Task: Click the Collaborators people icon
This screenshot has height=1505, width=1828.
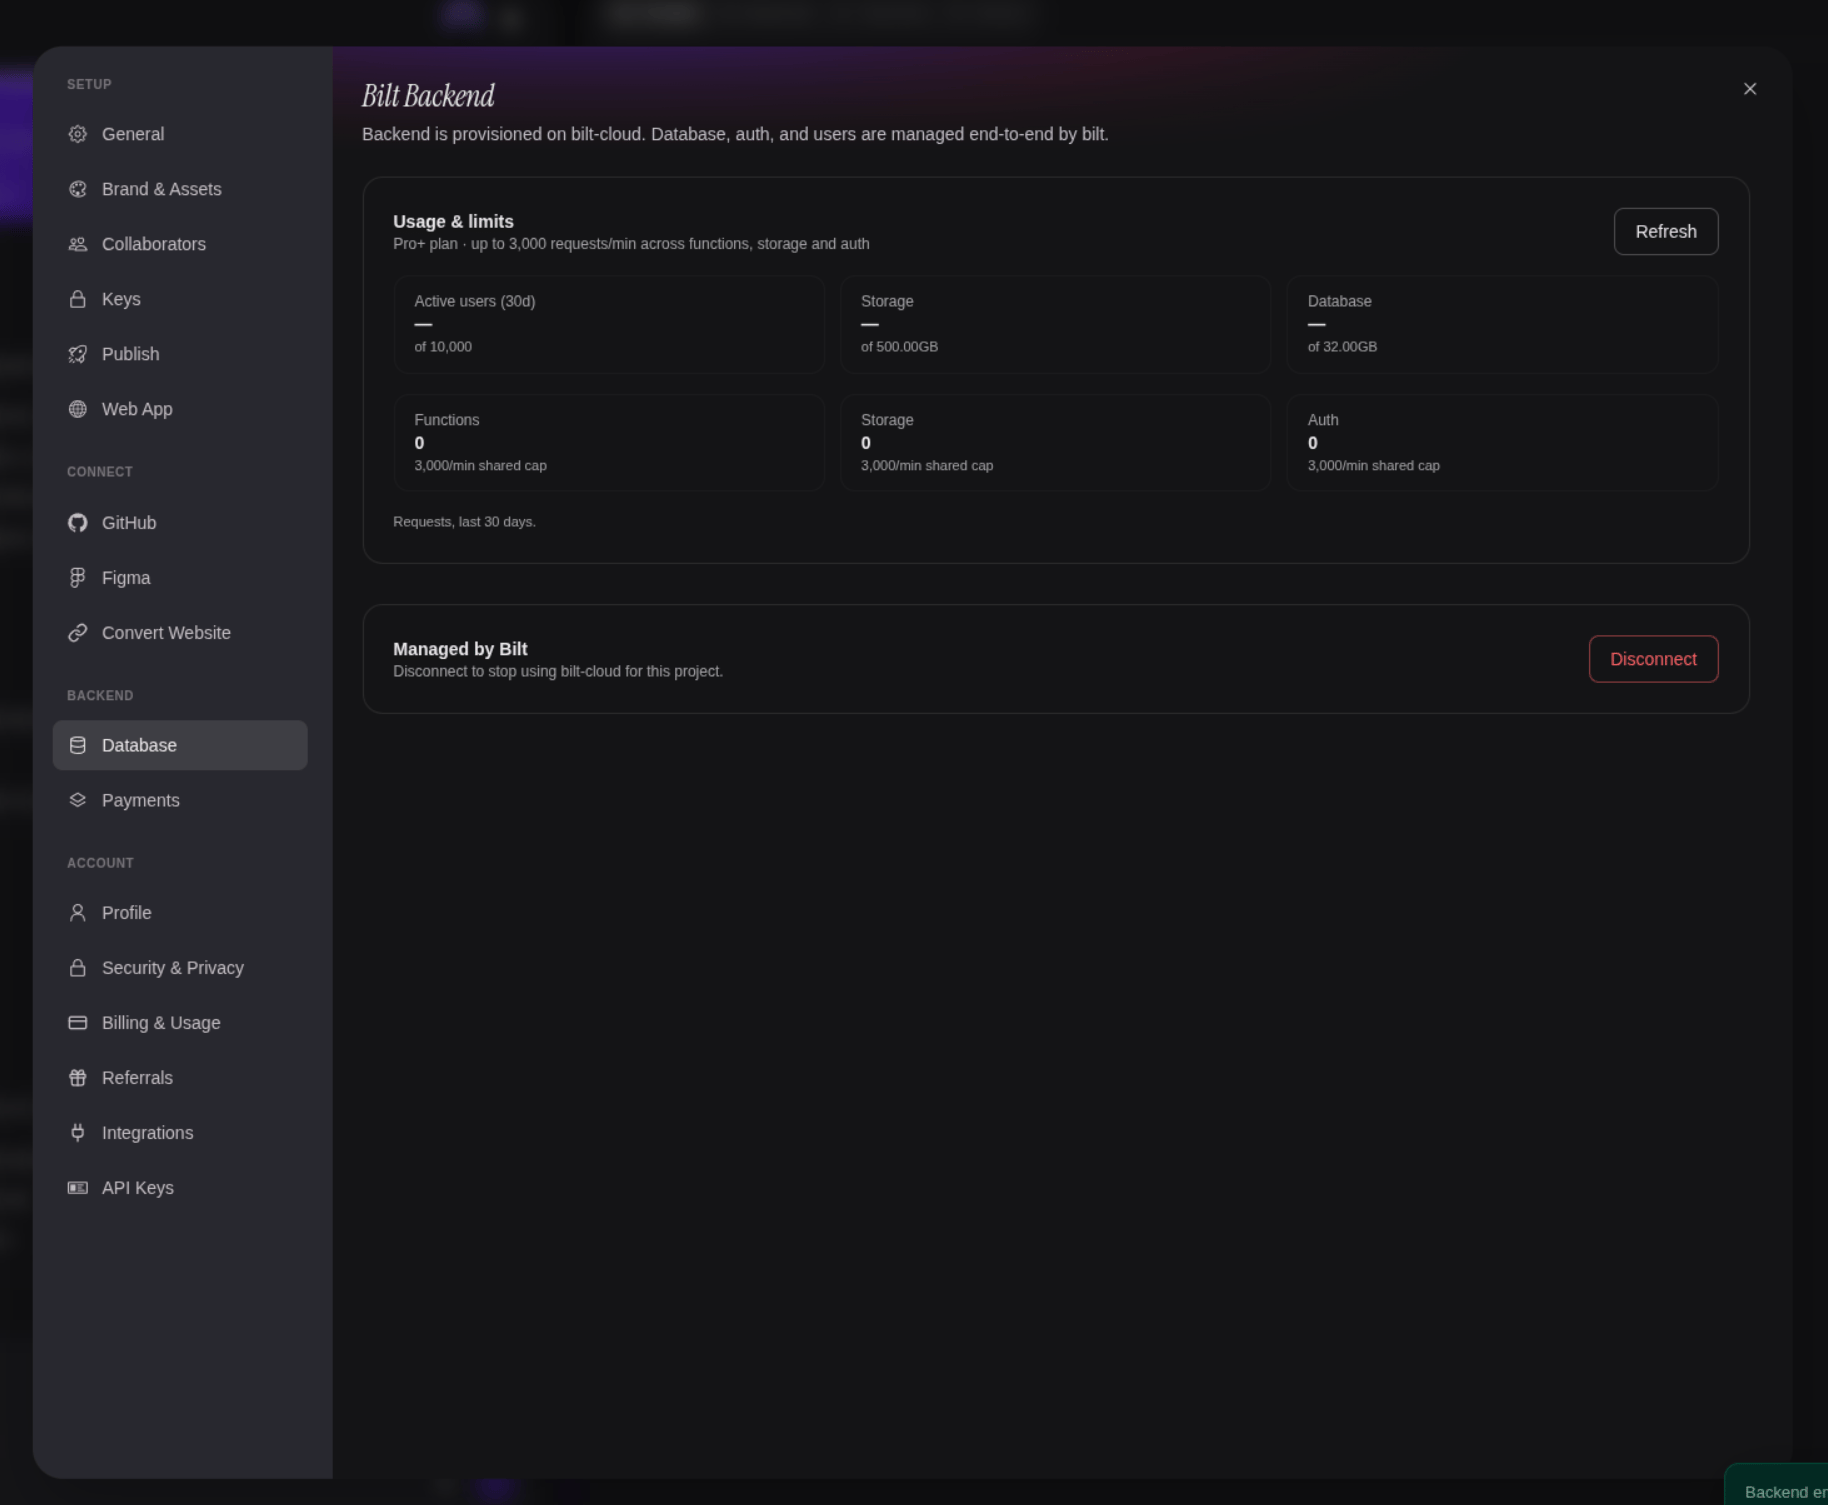Action: click(x=77, y=244)
